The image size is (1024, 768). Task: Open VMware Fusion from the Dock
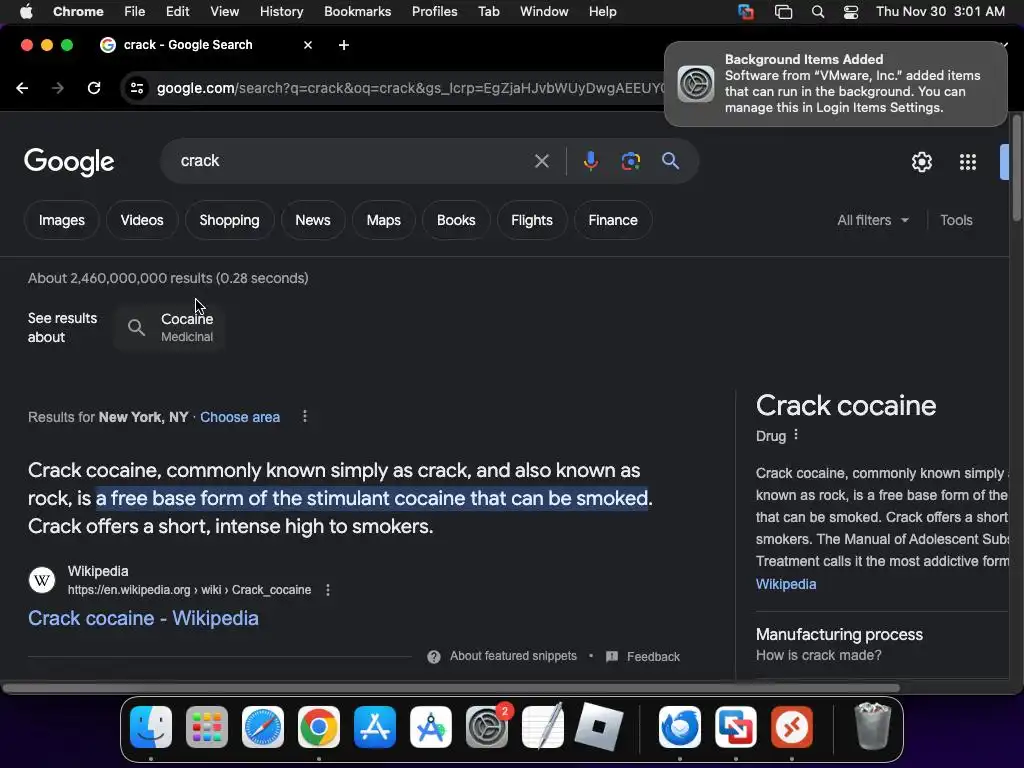[x=736, y=727]
